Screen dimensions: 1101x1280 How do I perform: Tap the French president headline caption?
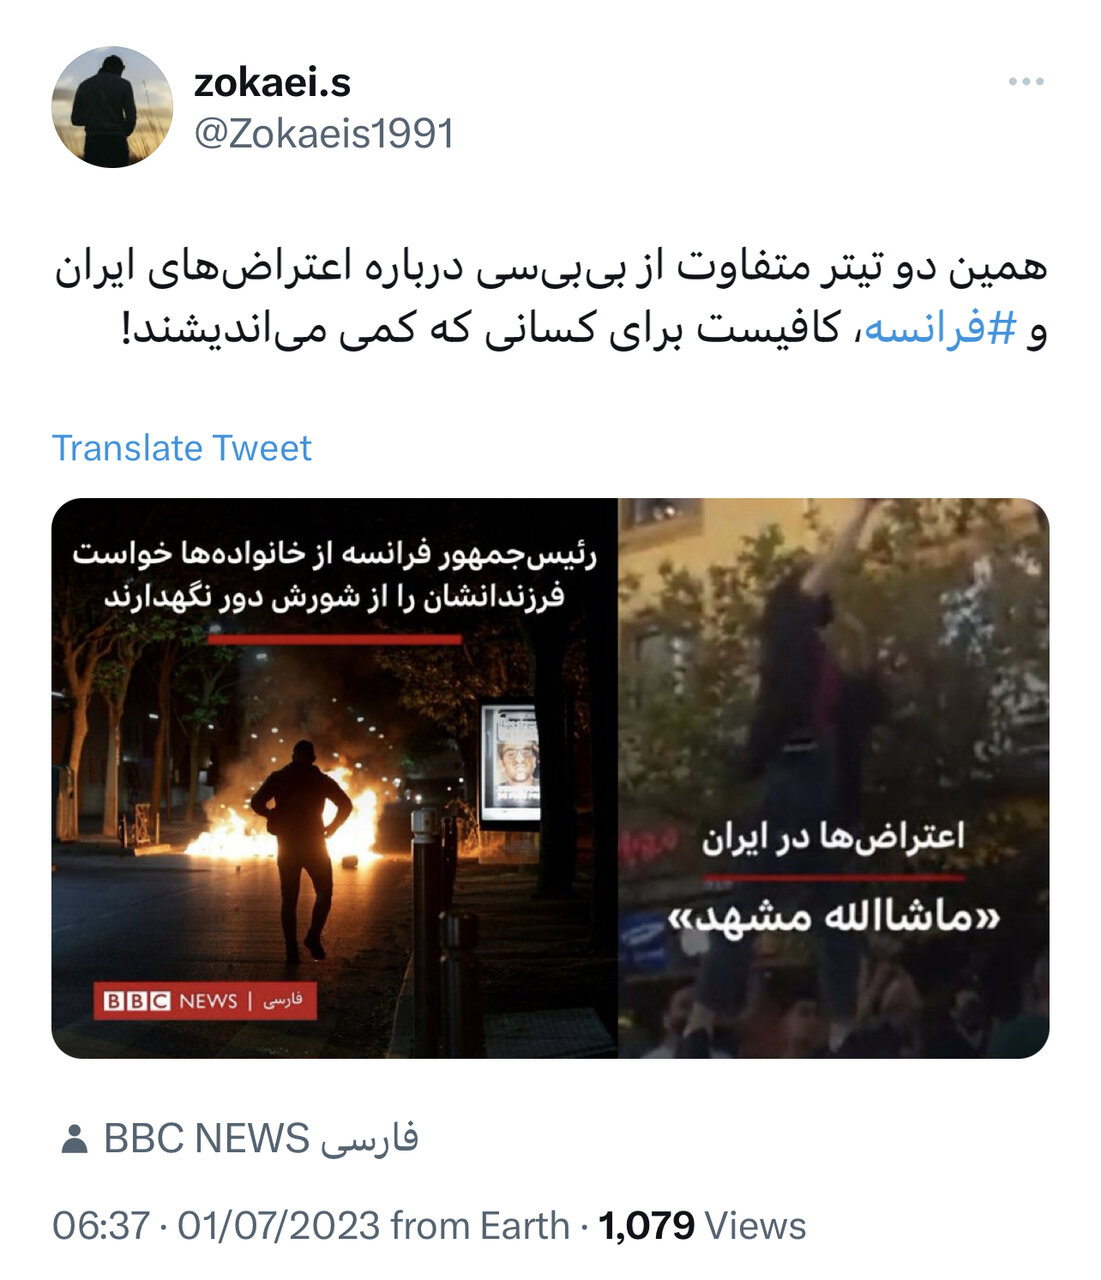click(334, 575)
